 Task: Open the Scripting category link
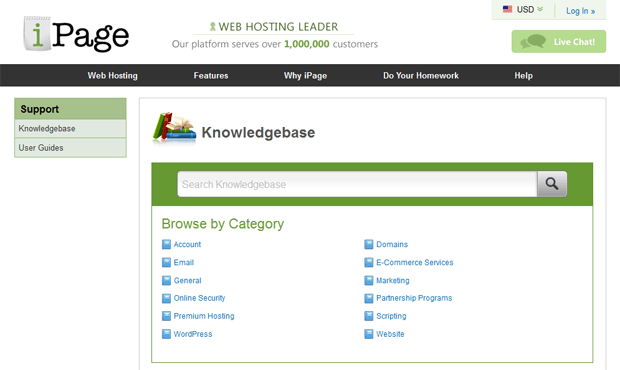pos(391,316)
